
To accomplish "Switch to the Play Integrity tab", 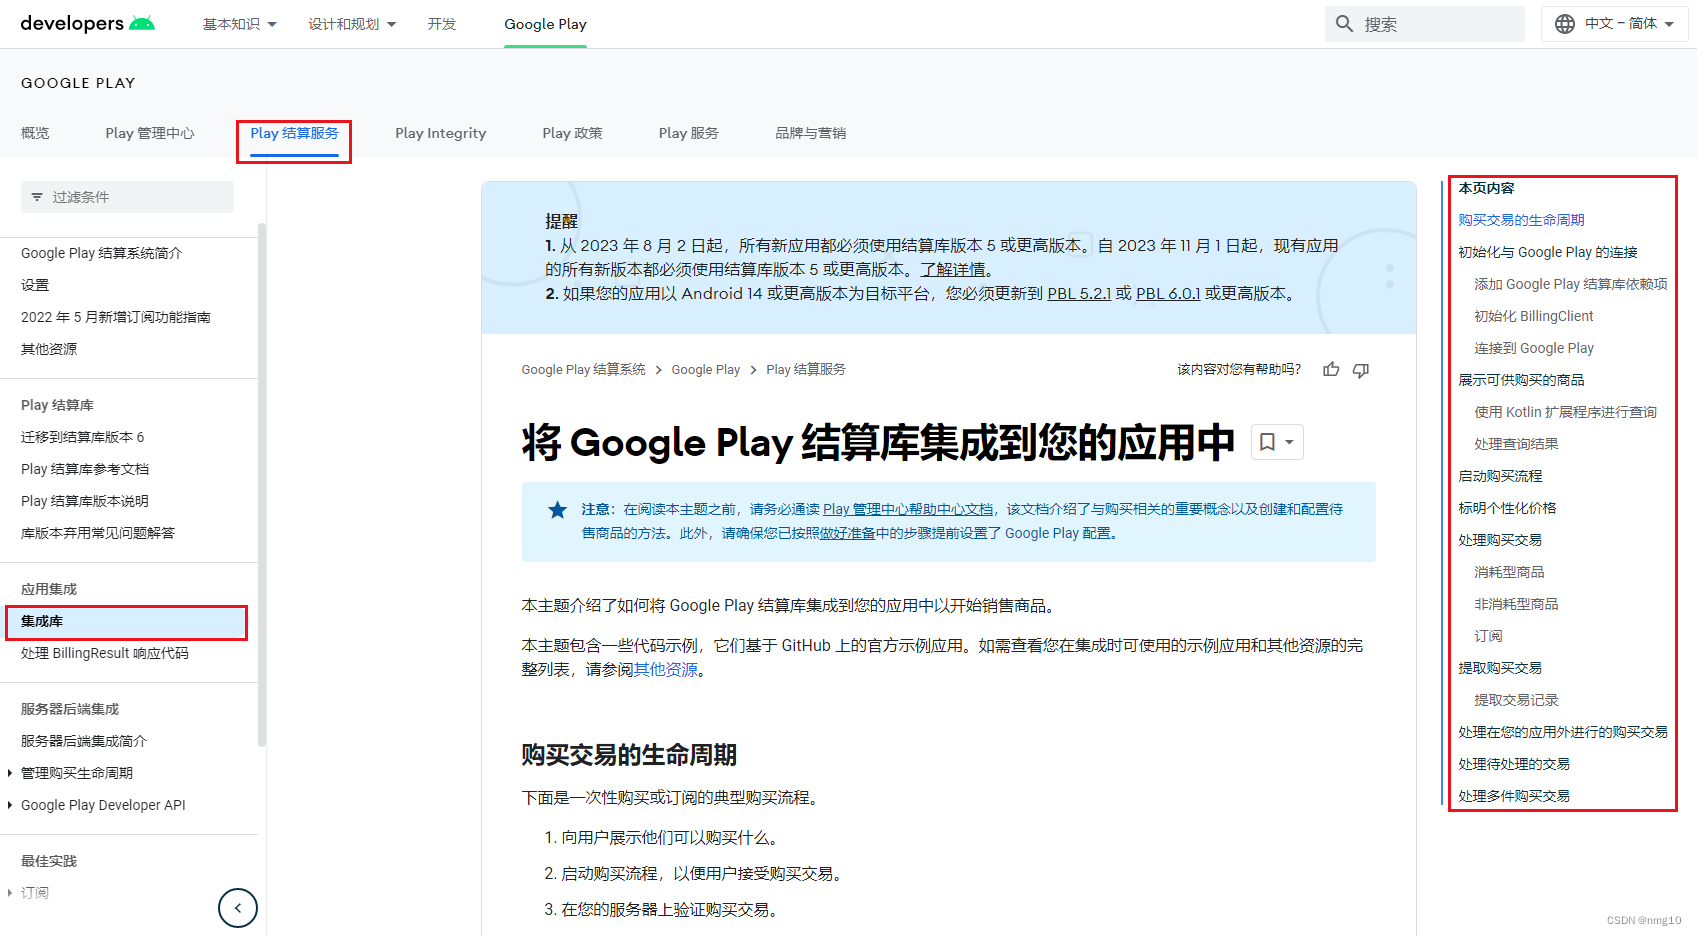I will coord(441,133).
